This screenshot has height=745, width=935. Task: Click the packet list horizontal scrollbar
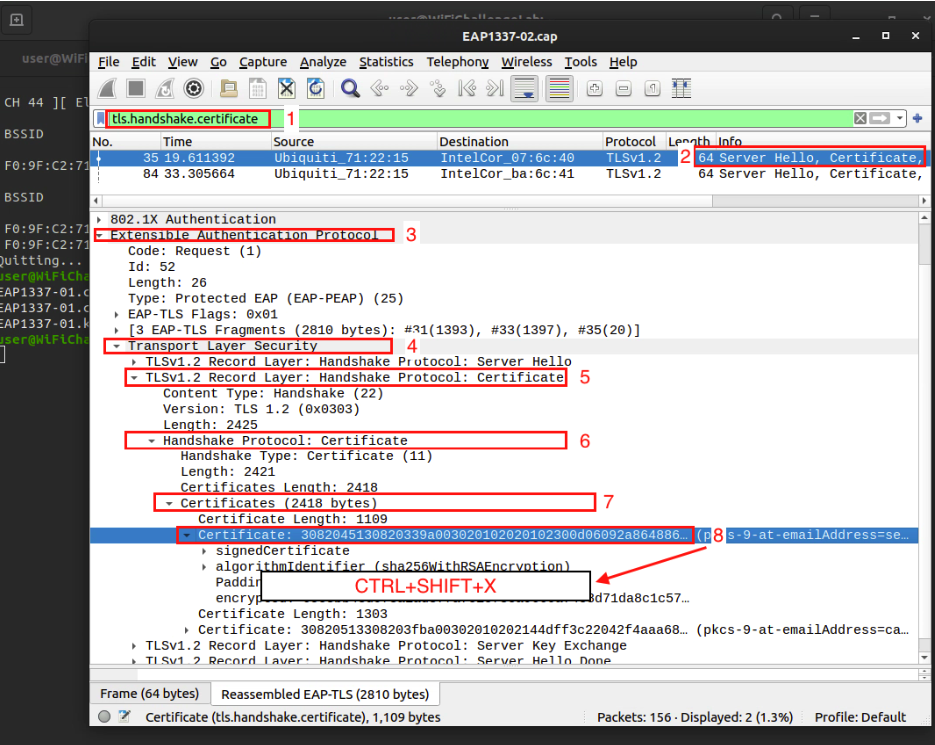(x=510, y=201)
